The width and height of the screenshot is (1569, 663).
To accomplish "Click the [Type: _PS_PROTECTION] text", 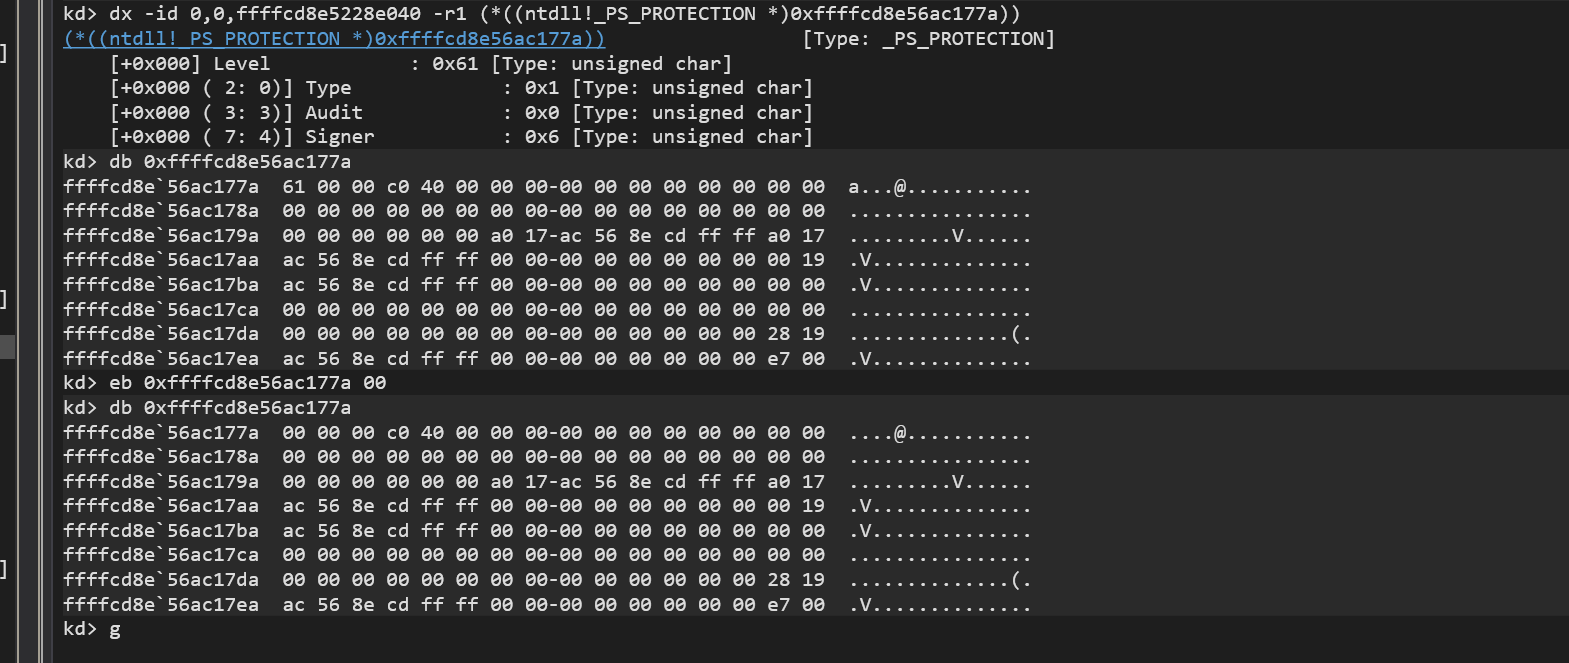I will tap(928, 39).
